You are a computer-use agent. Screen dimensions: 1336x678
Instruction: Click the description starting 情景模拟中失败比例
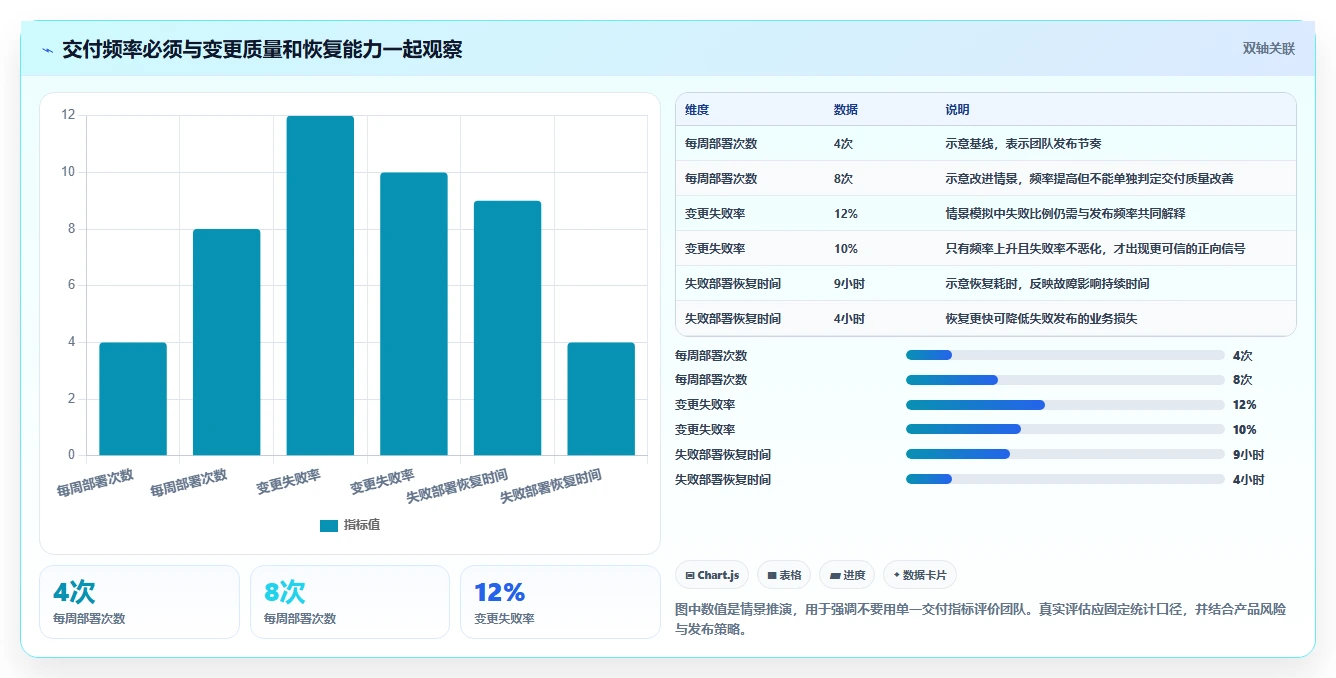1065,214
